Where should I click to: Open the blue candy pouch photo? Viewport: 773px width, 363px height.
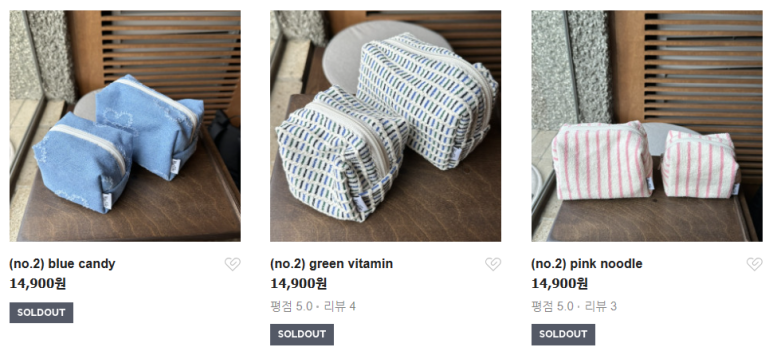[125, 126]
